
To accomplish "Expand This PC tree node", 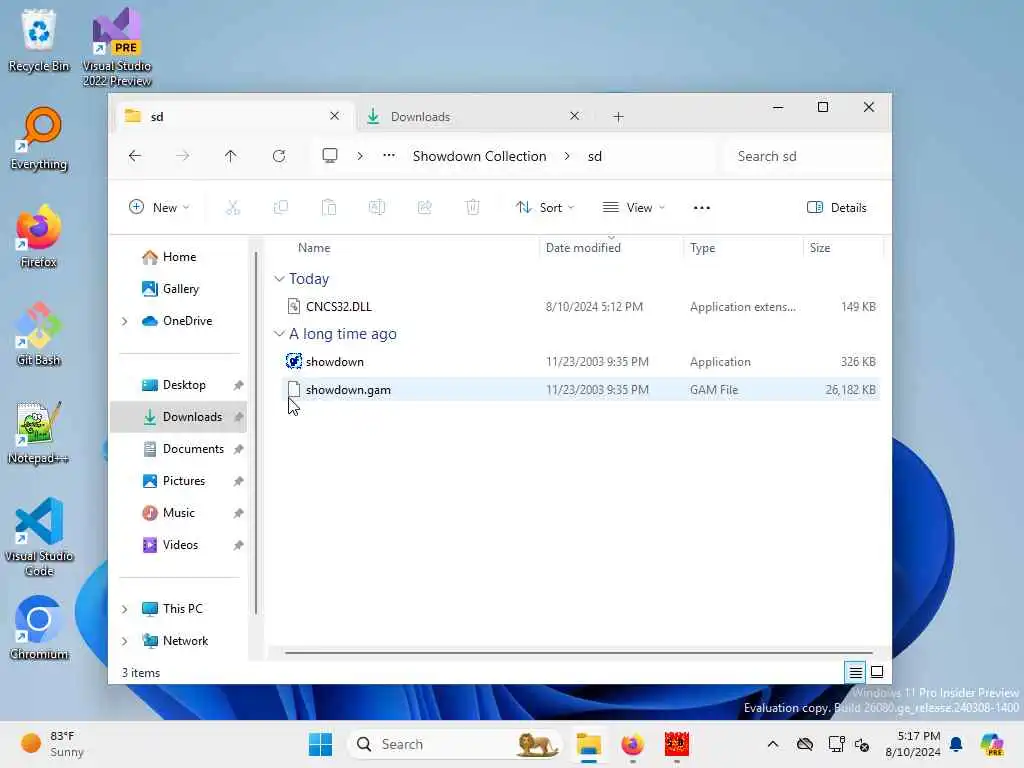I will pos(124,609).
